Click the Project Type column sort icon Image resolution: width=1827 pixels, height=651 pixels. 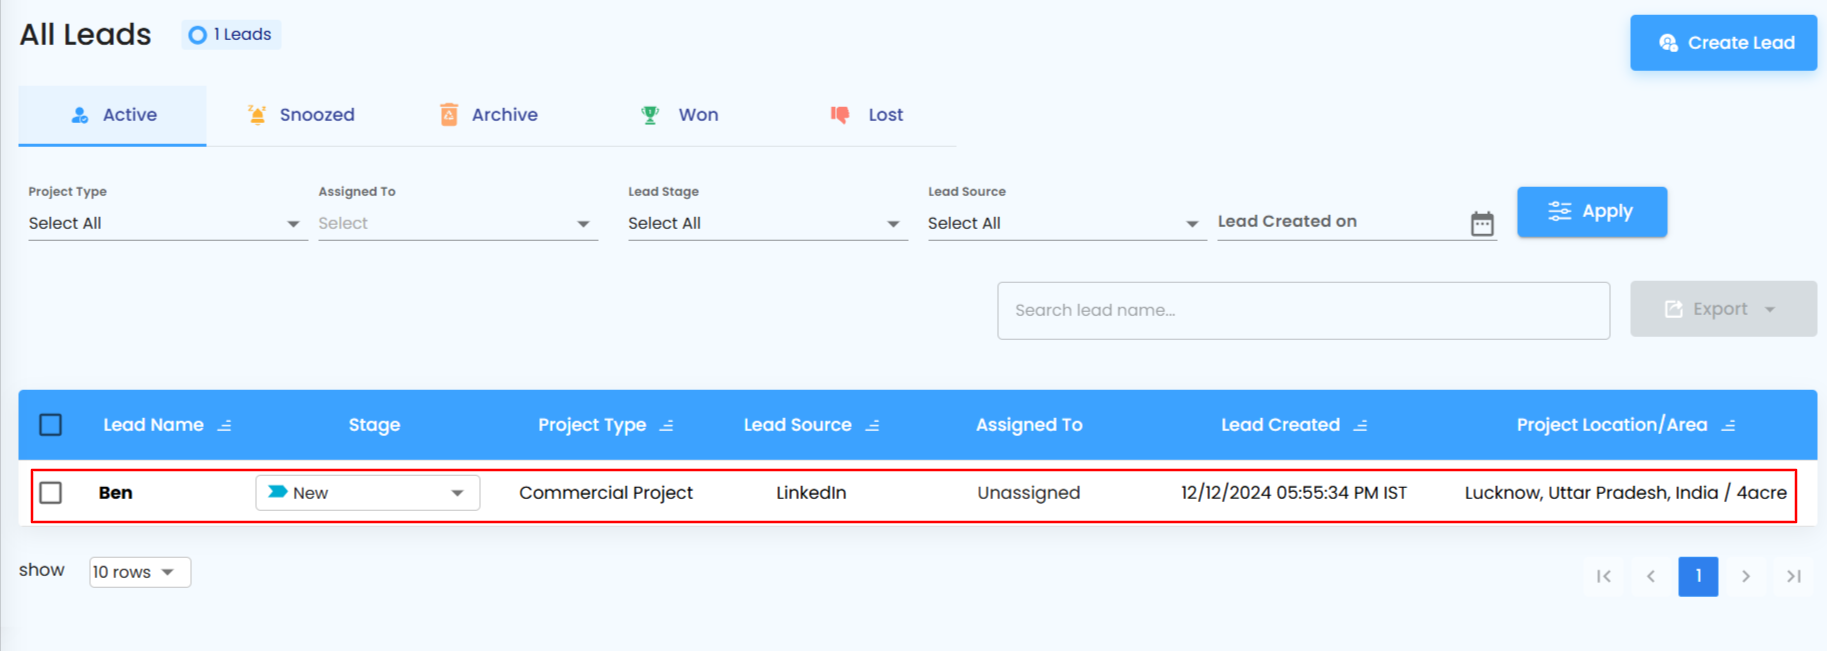coord(667,426)
